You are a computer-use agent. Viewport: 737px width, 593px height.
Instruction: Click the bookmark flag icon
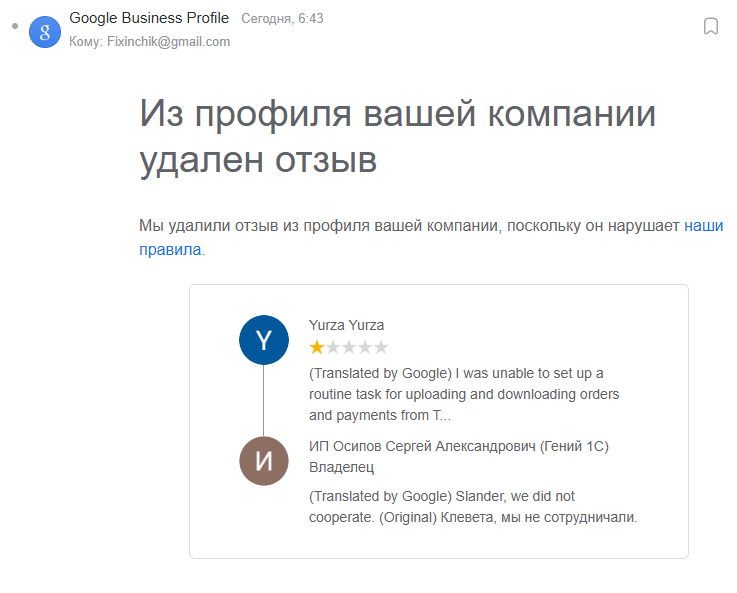710,26
